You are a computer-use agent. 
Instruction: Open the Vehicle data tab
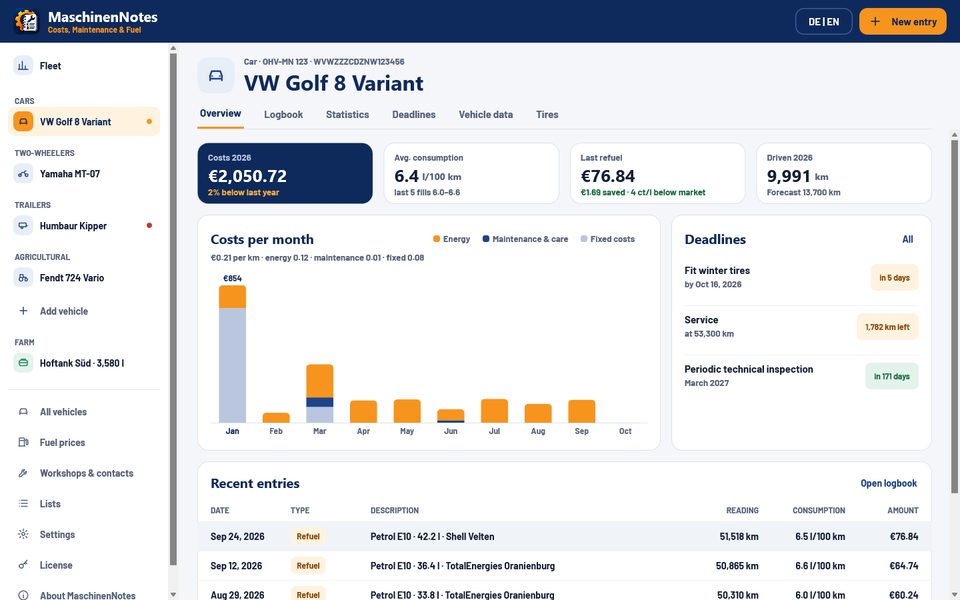pos(486,114)
